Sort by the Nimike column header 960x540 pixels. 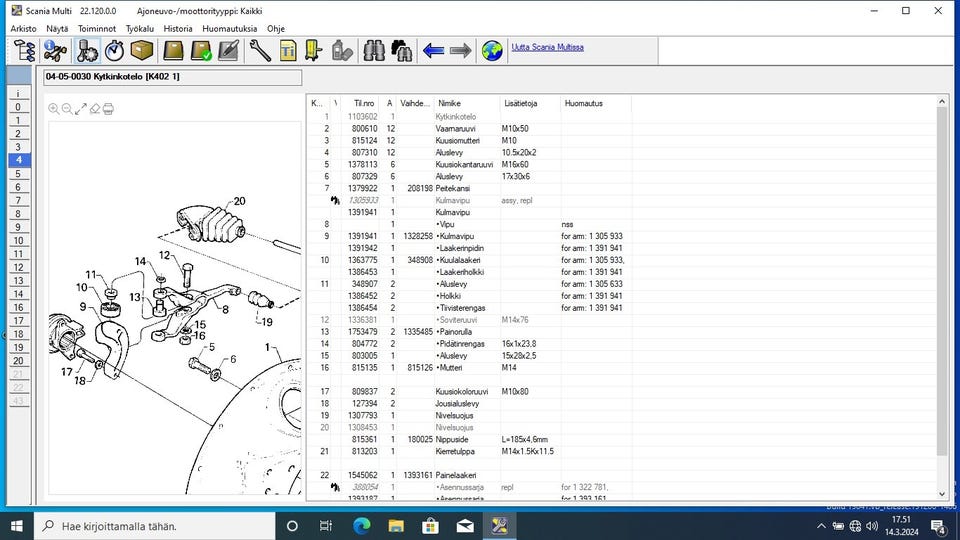(x=449, y=103)
